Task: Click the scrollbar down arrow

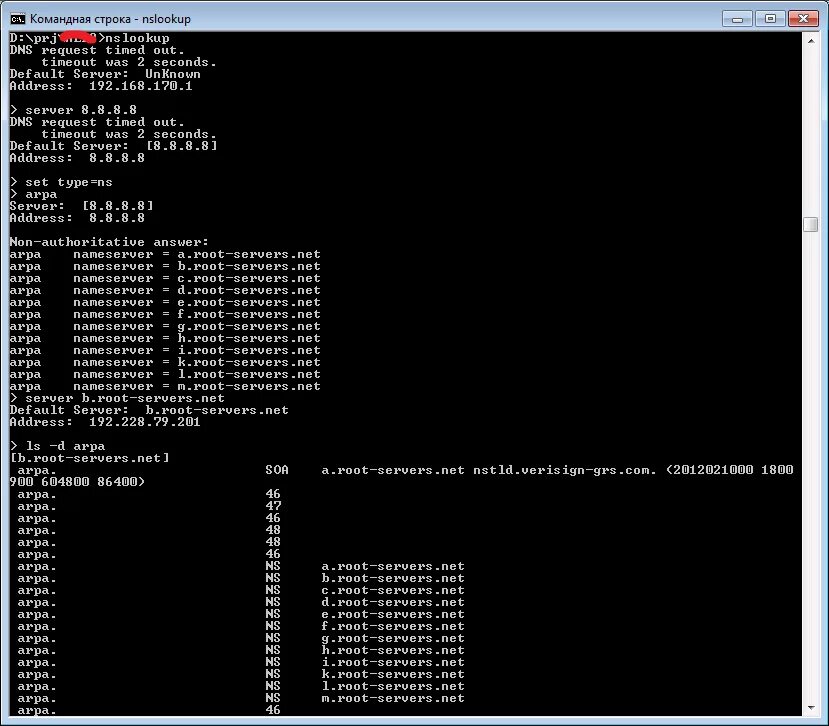Action: pos(810,708)
